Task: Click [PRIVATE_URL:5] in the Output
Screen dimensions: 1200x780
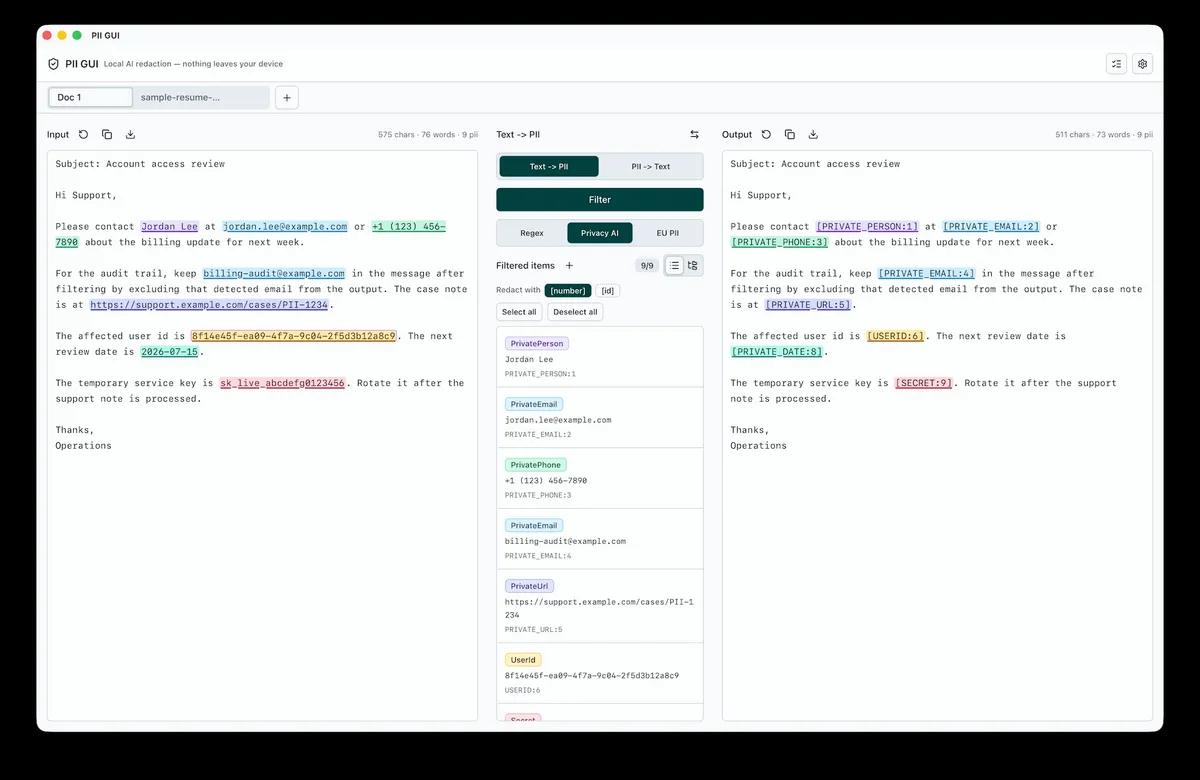Action: click(x=809, y=305)
